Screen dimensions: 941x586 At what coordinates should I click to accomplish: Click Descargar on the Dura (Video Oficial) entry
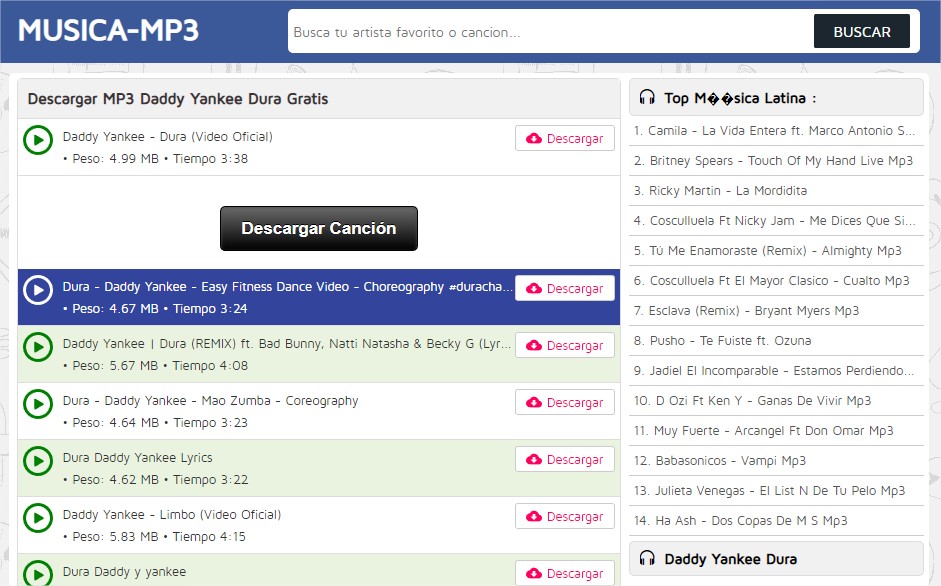coord(564,138)
